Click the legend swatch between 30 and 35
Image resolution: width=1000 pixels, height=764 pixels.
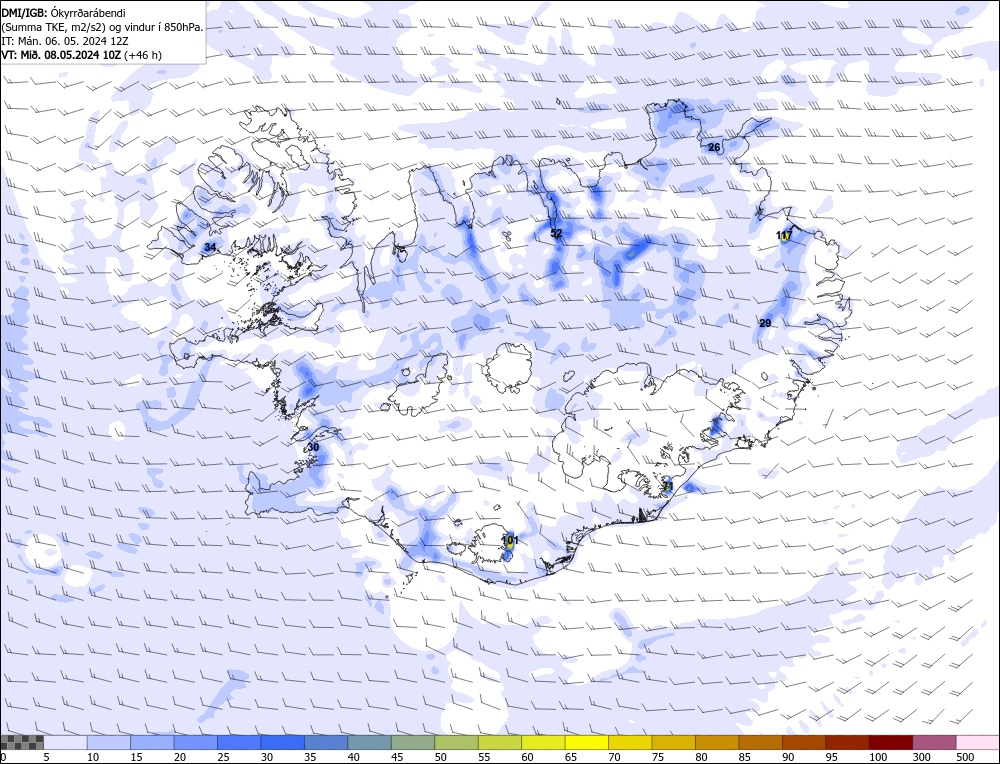283,742
